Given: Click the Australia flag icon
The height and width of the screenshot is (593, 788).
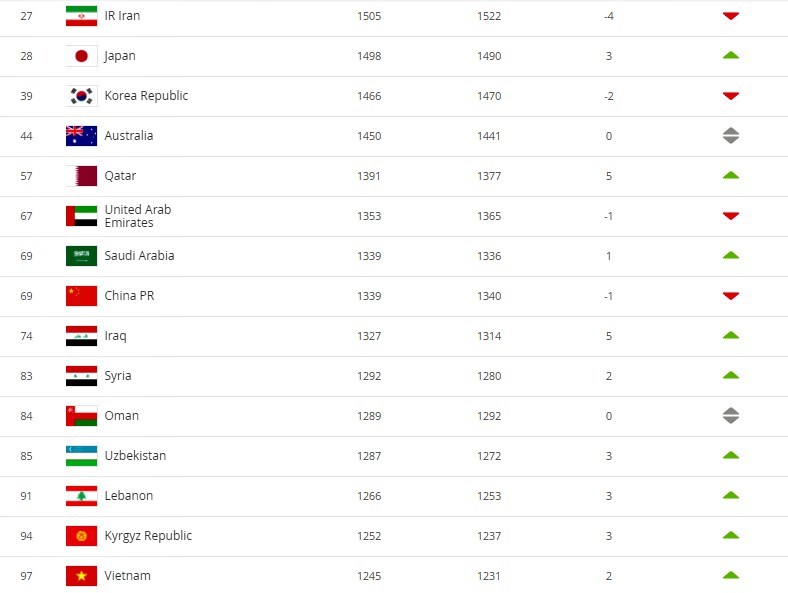Looking at the screenshot, I should pos(81,136).
